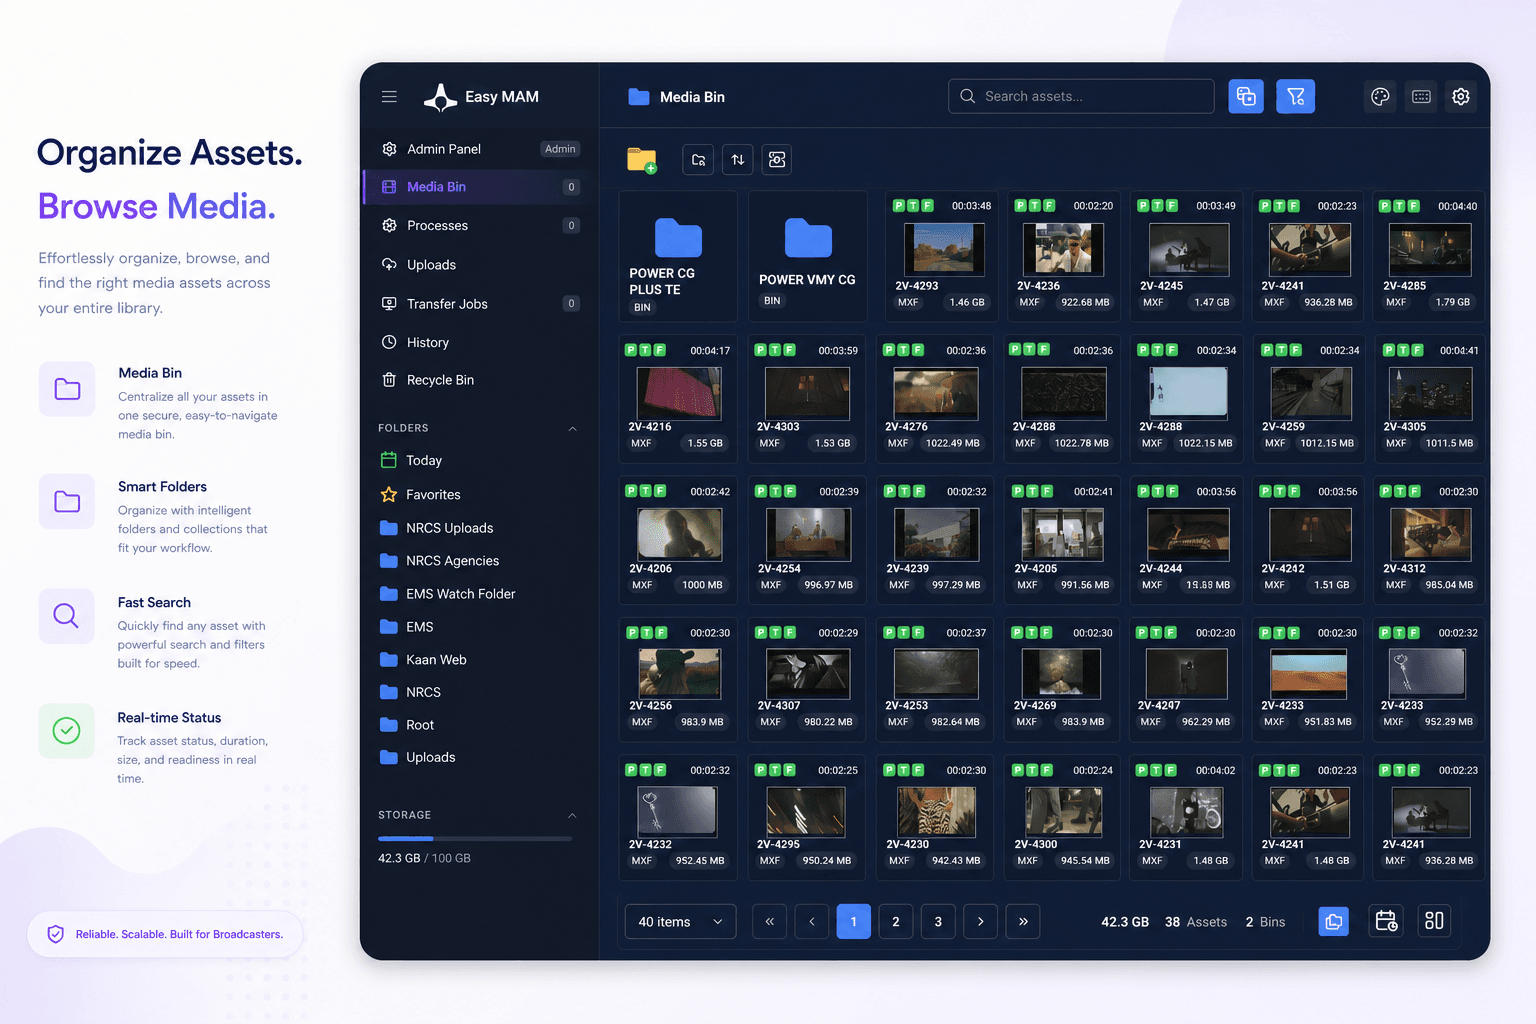Go to page 3

click(x=938, y=922)
